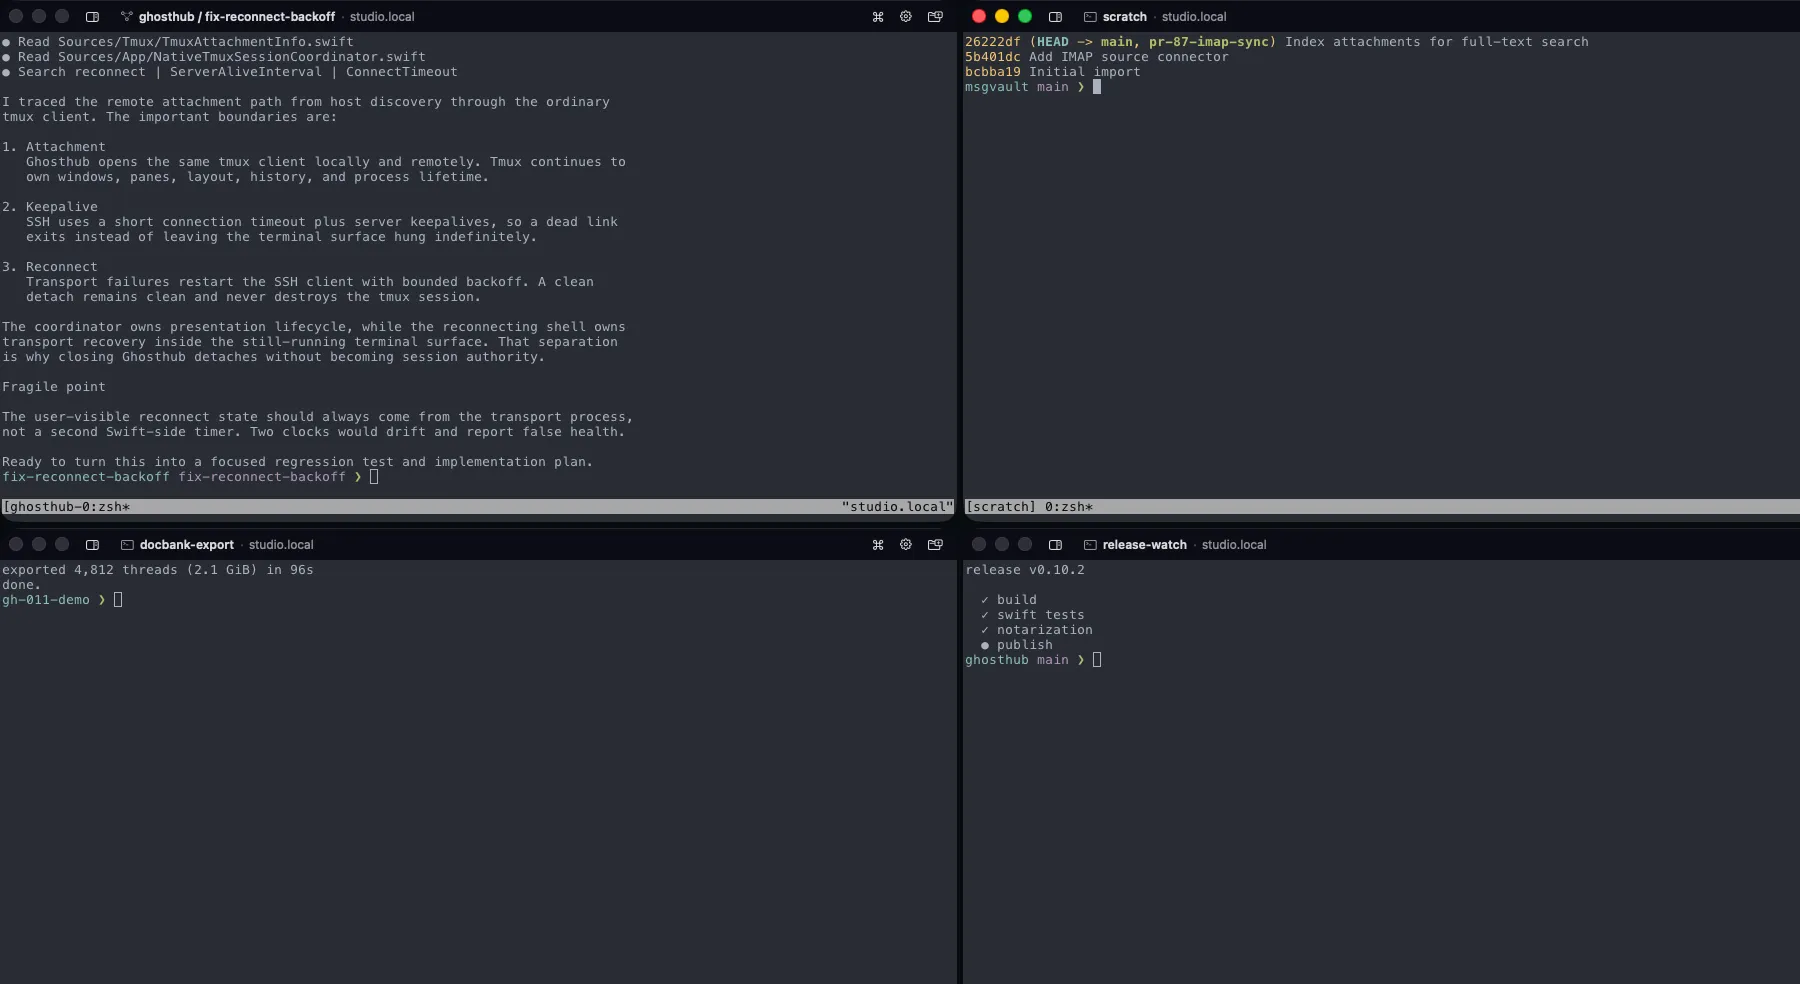The width and height of the screenshot is (1800, 984).
Task: Click the '"studio.local"' tmux status bar hostname
Action: point(897,507)
